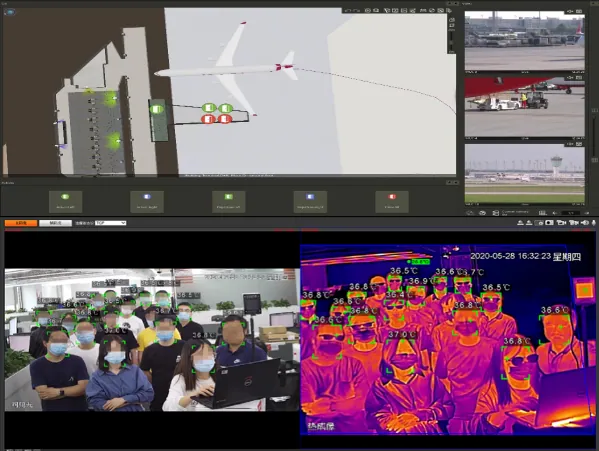
Task: Click the red Close All action button
Action: pos(392,201)
